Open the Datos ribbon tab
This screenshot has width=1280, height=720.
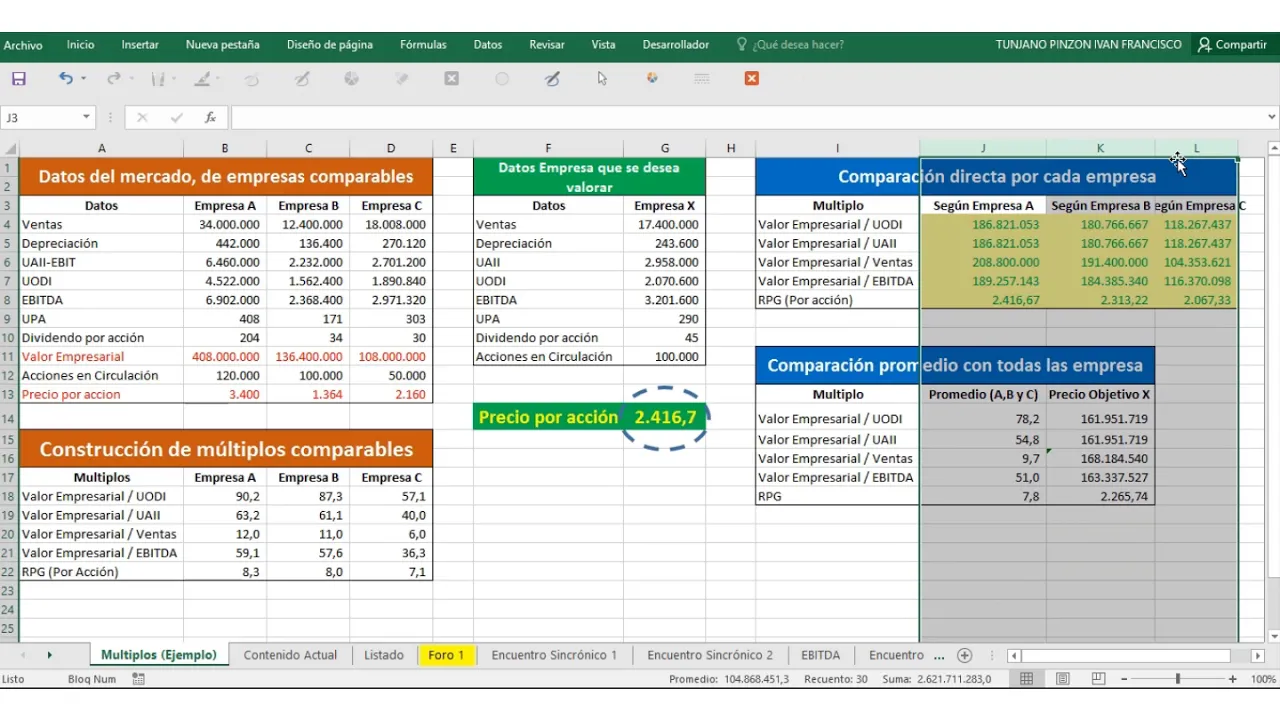click(488, 45)
